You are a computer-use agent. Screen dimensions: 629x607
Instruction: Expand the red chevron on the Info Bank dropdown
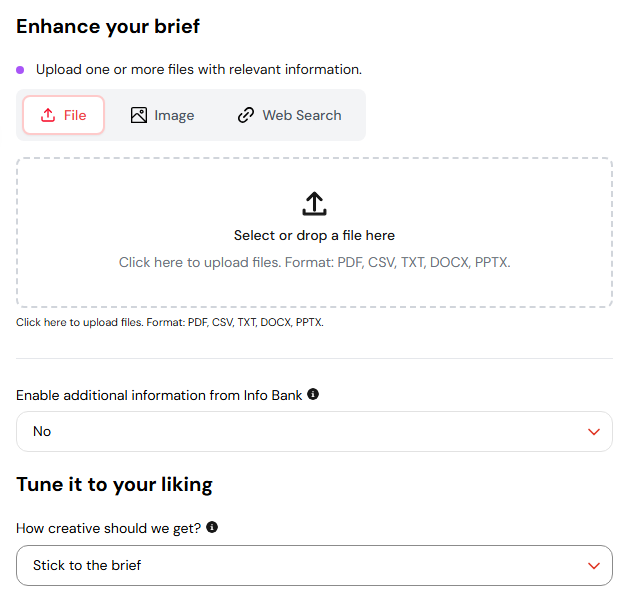(594, 432)
